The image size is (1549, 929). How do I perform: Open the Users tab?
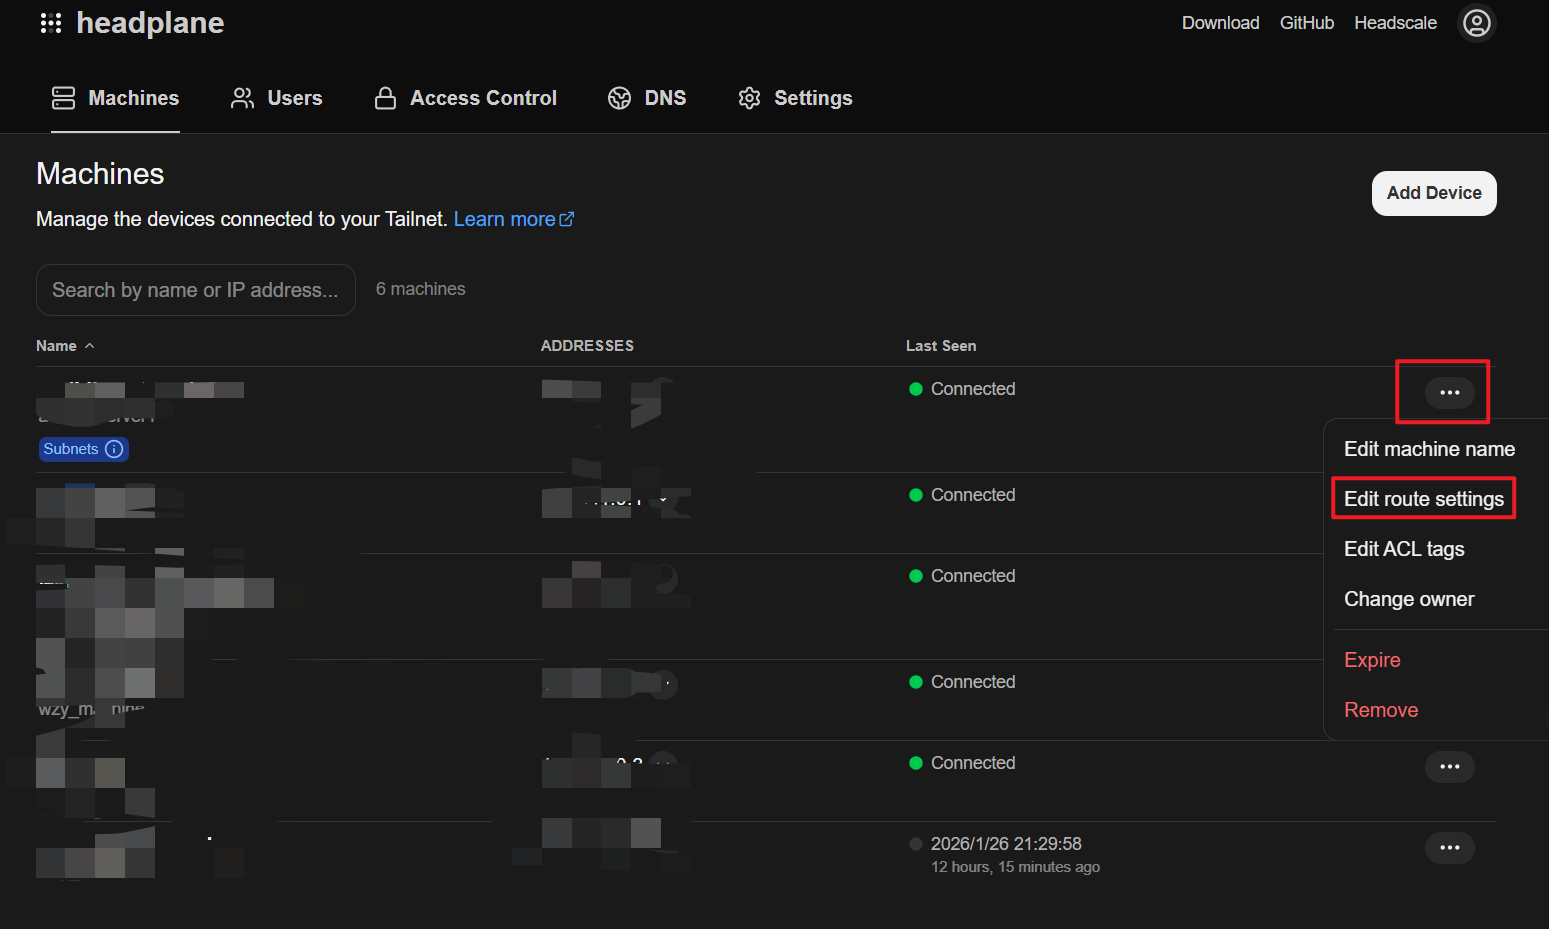click(x=277, y=98)
